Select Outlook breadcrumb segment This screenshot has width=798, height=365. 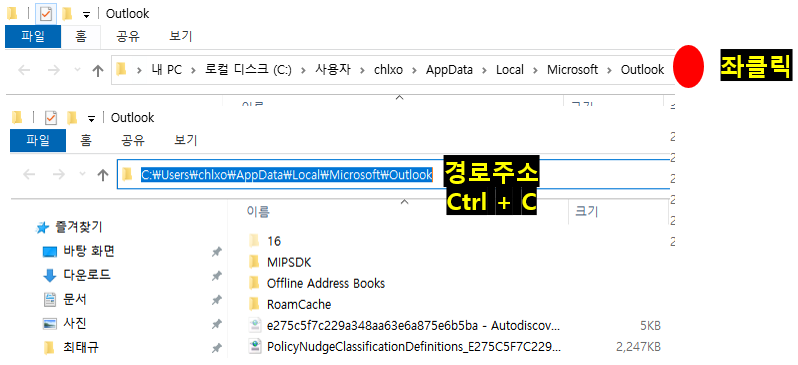(x=642, y=70)
